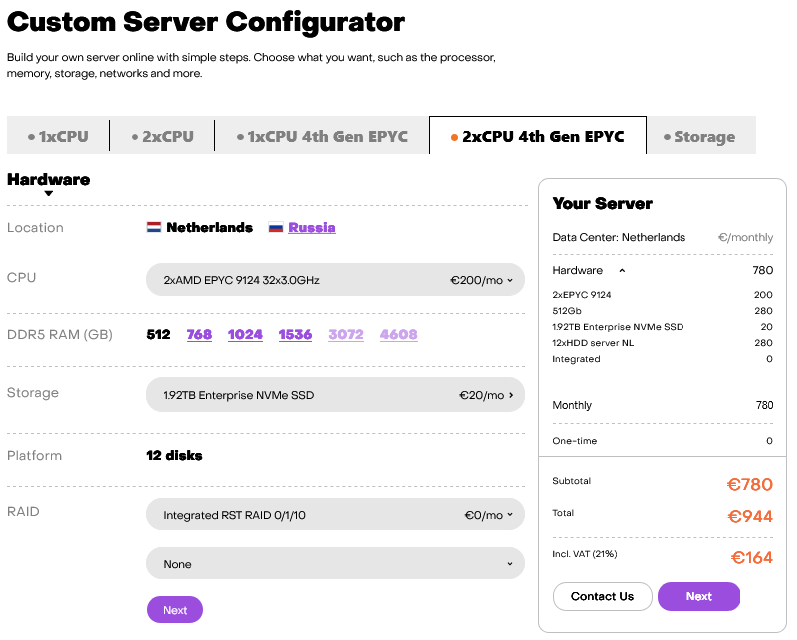Click the Russia flag icon
797x640 pixels.
click(x=276, y=228)
